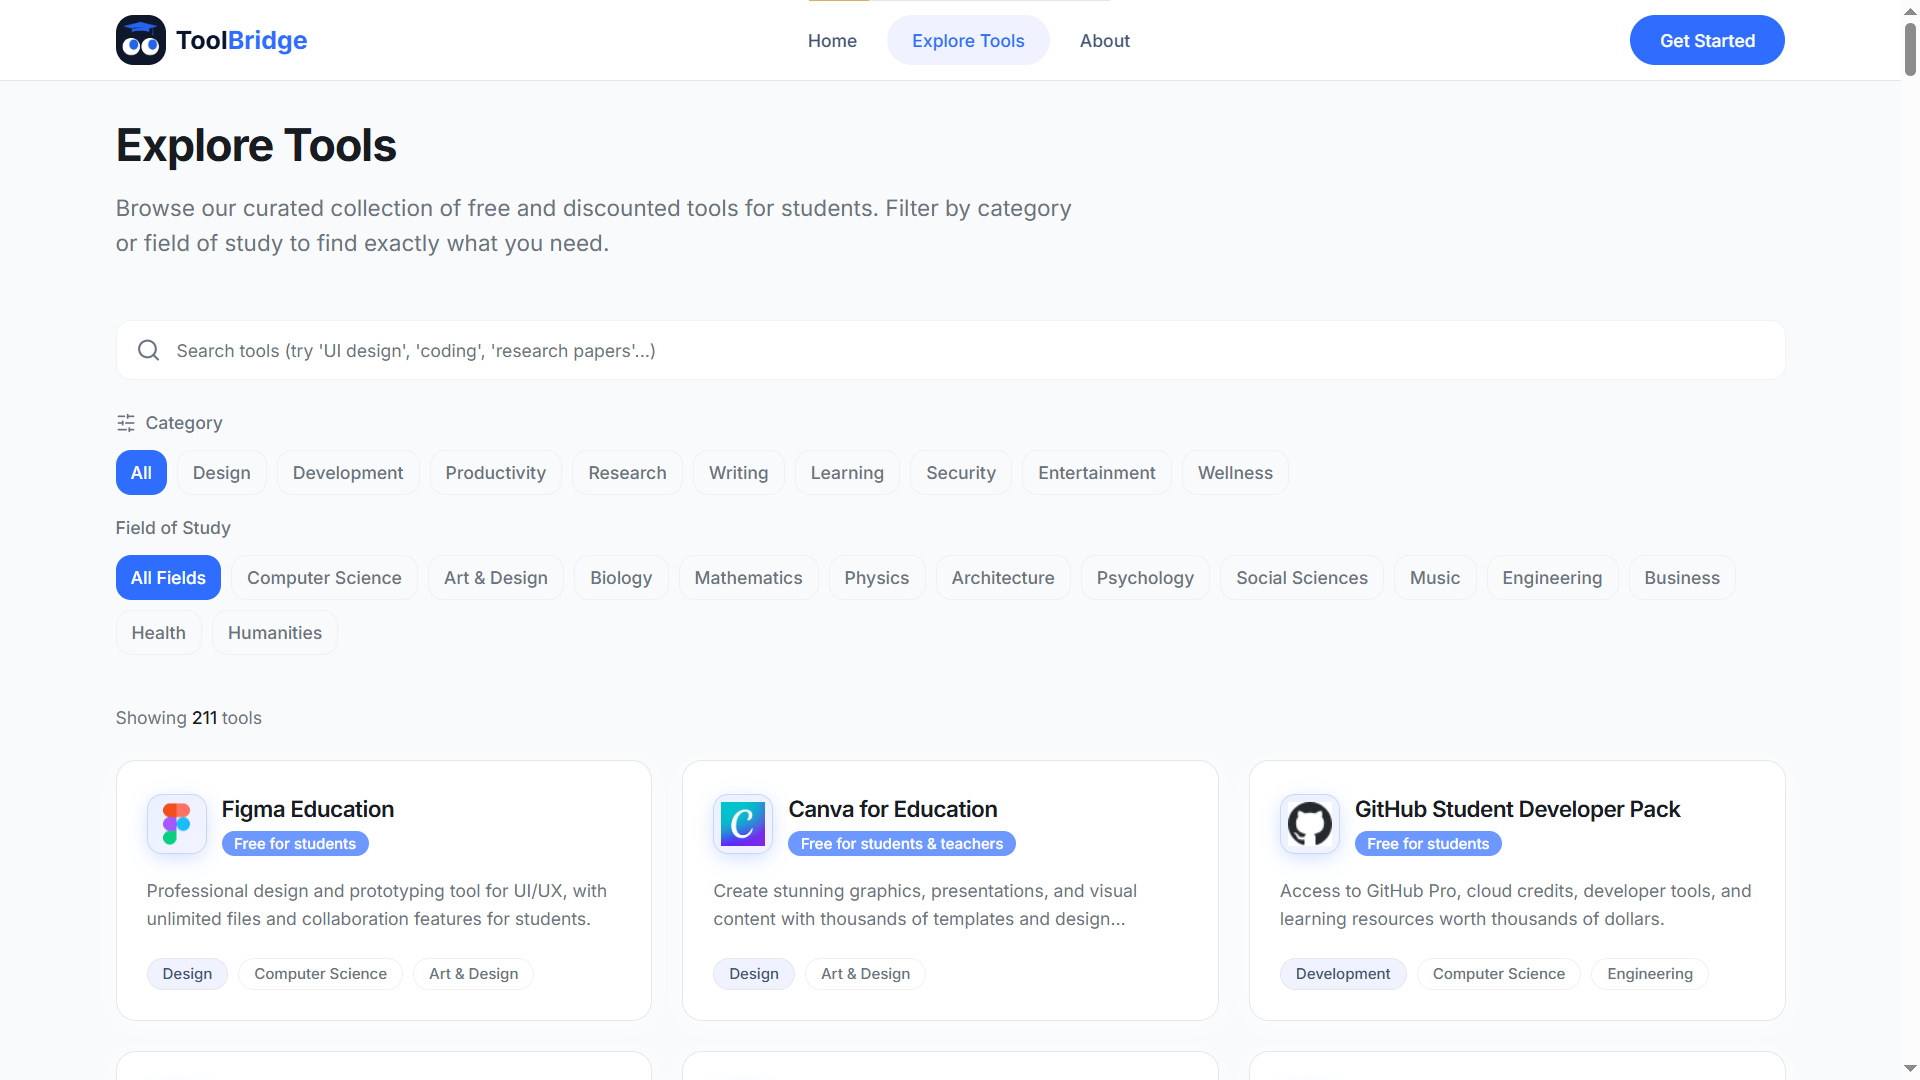This screenshot has width=1920, height=1080.
Task: Open the GitHub Student Developer Pack title
Action: (1517, 809)
